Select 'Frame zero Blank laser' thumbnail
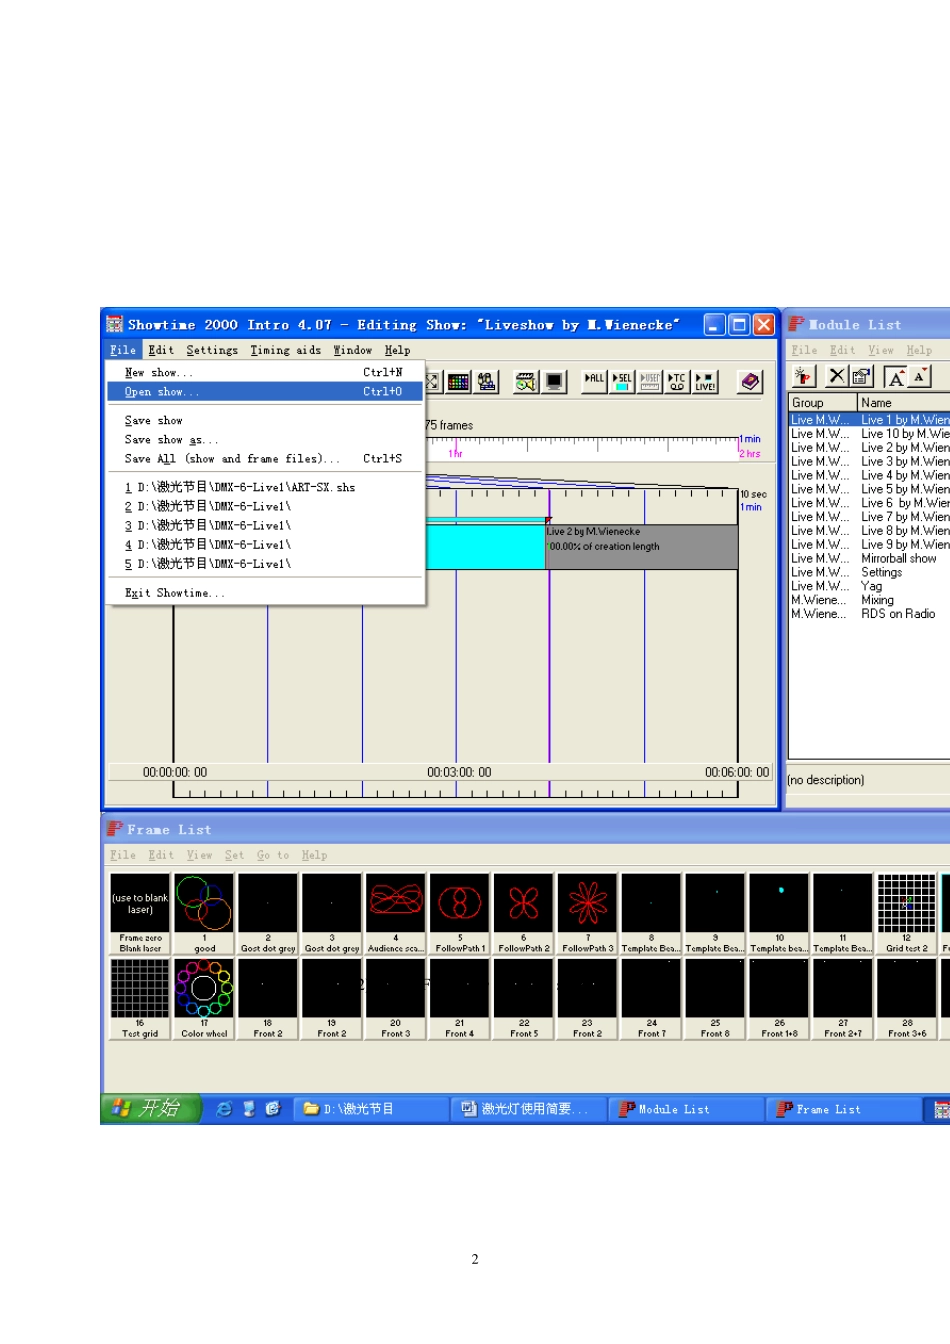The height and width of the screenshot is (1344, 950). tap(140, 914)
